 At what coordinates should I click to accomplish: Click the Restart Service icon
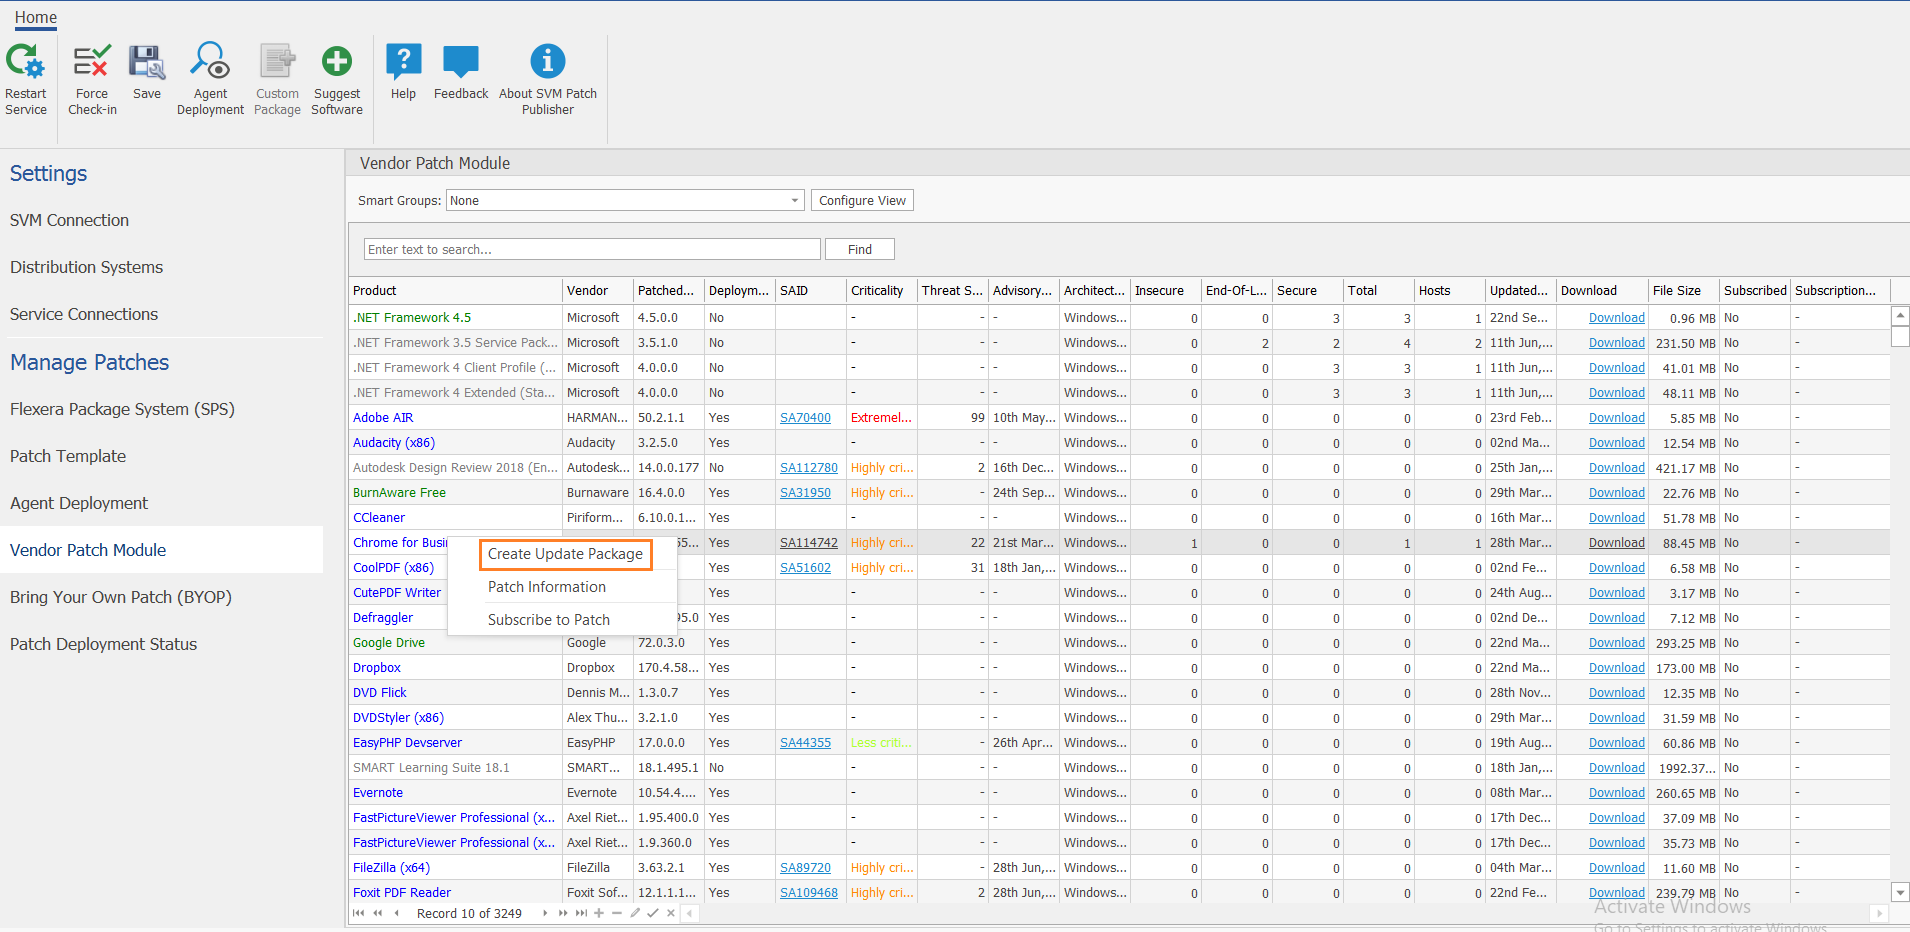tap(25, 61)
